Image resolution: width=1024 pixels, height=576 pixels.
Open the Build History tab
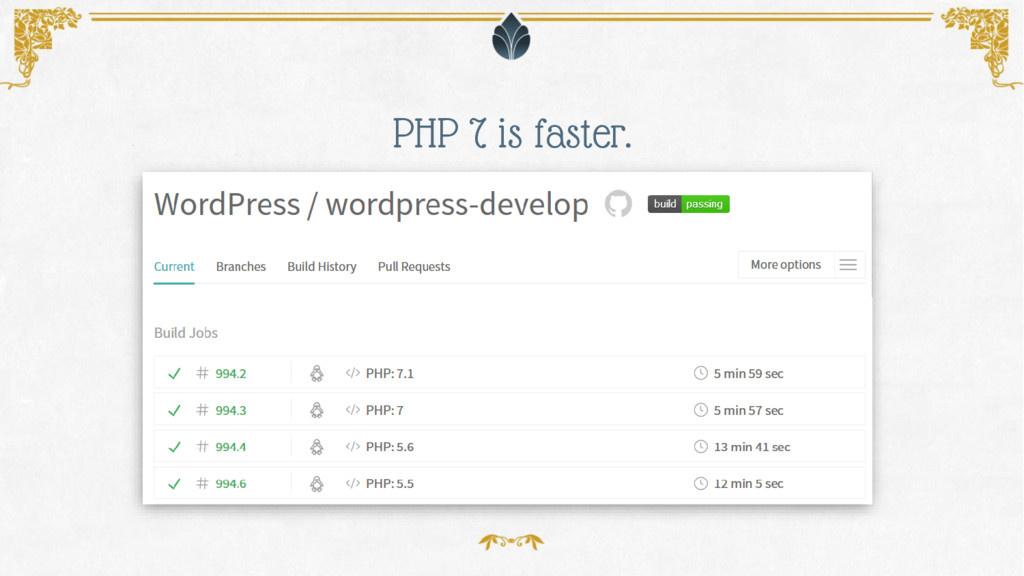tap(322, 266)
